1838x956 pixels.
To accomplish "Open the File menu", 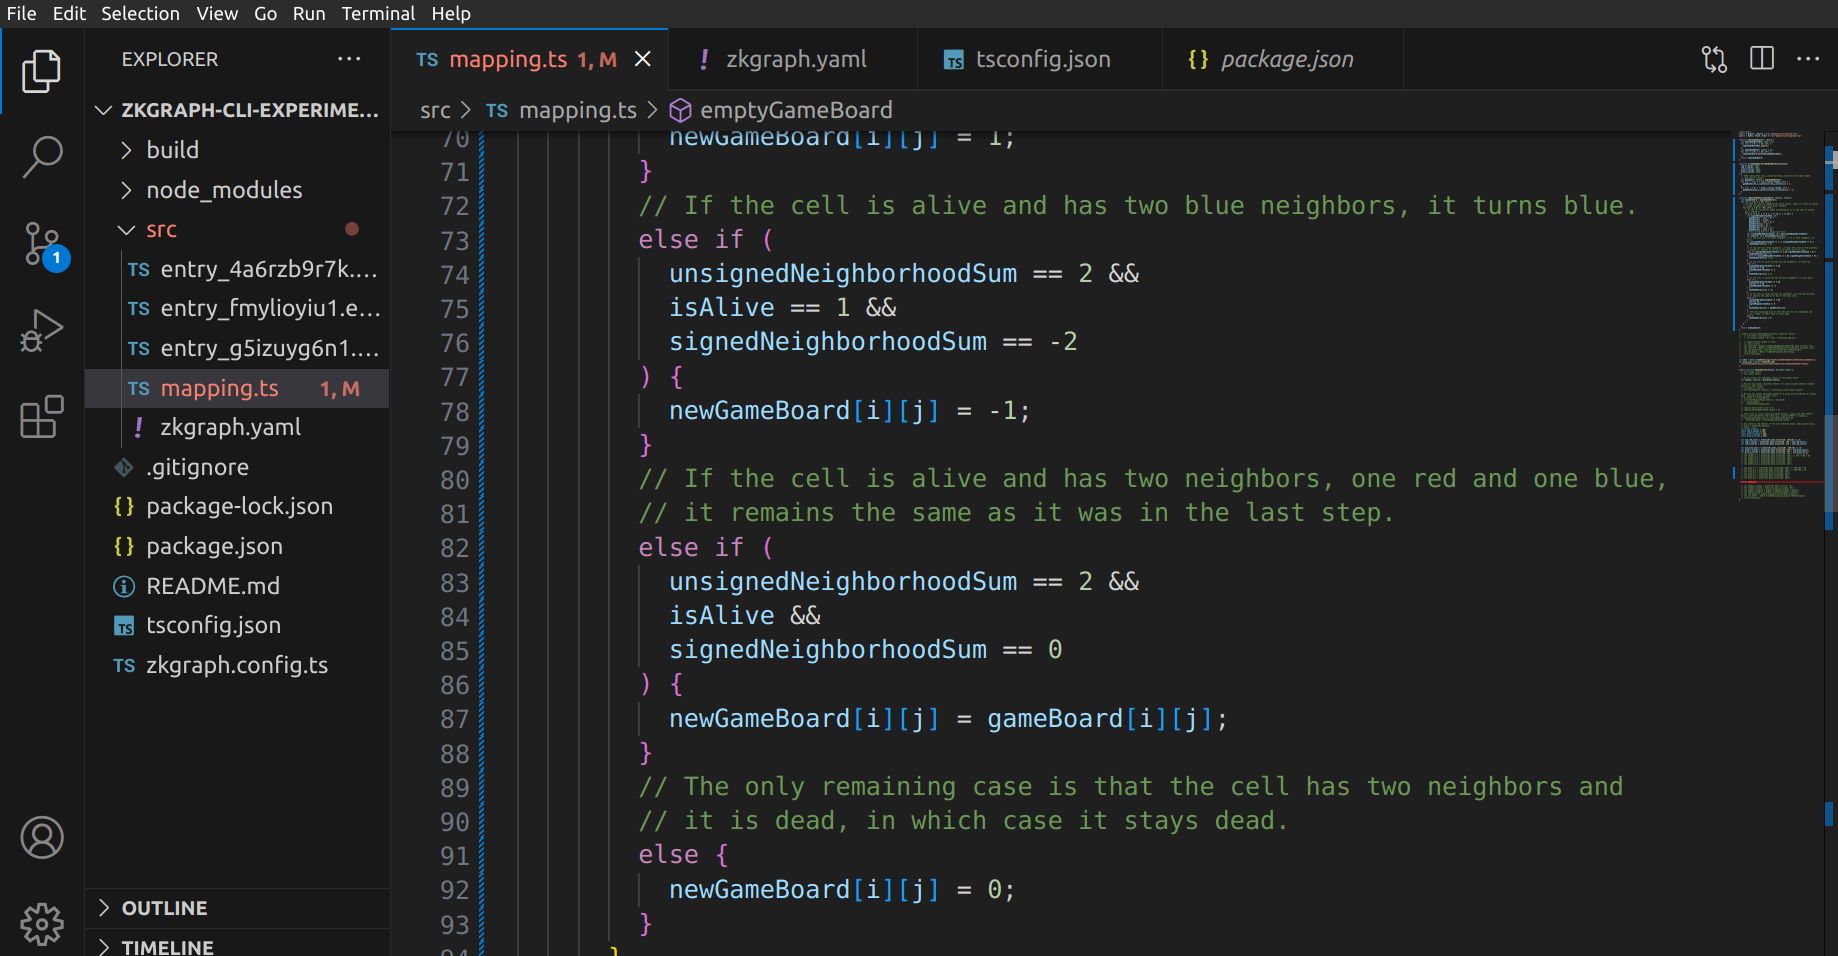I will tap(21, 13).
